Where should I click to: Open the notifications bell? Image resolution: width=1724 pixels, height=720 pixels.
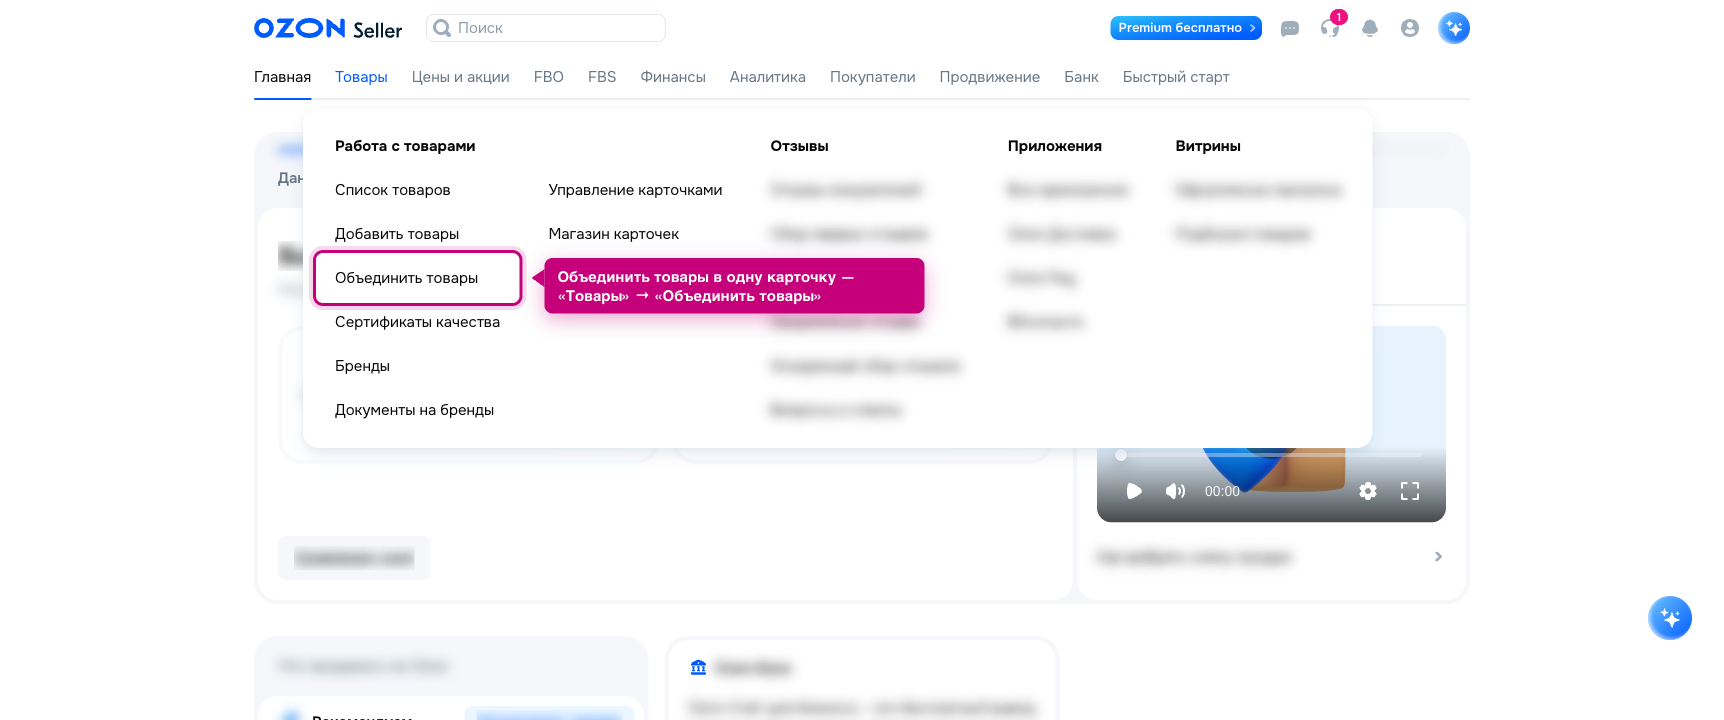[x=1370, y=28]
